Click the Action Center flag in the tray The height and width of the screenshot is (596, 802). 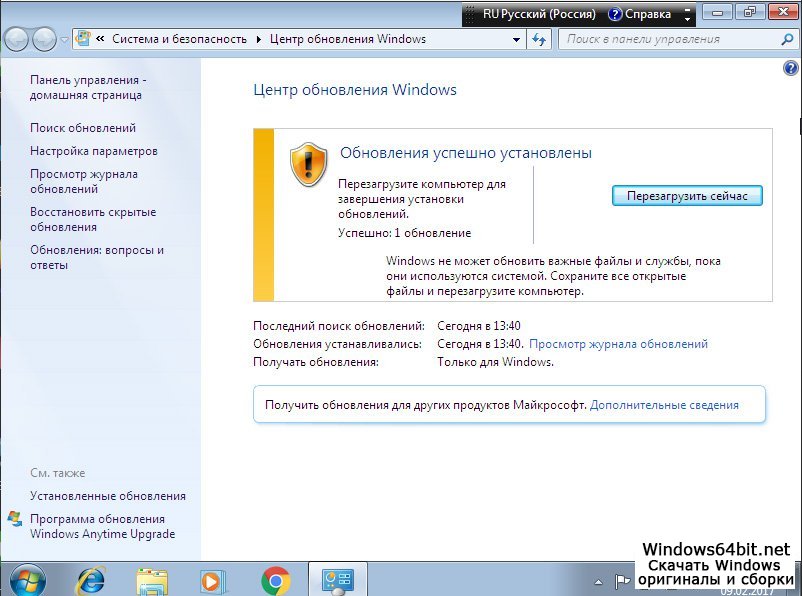click(x=622, y=580)
